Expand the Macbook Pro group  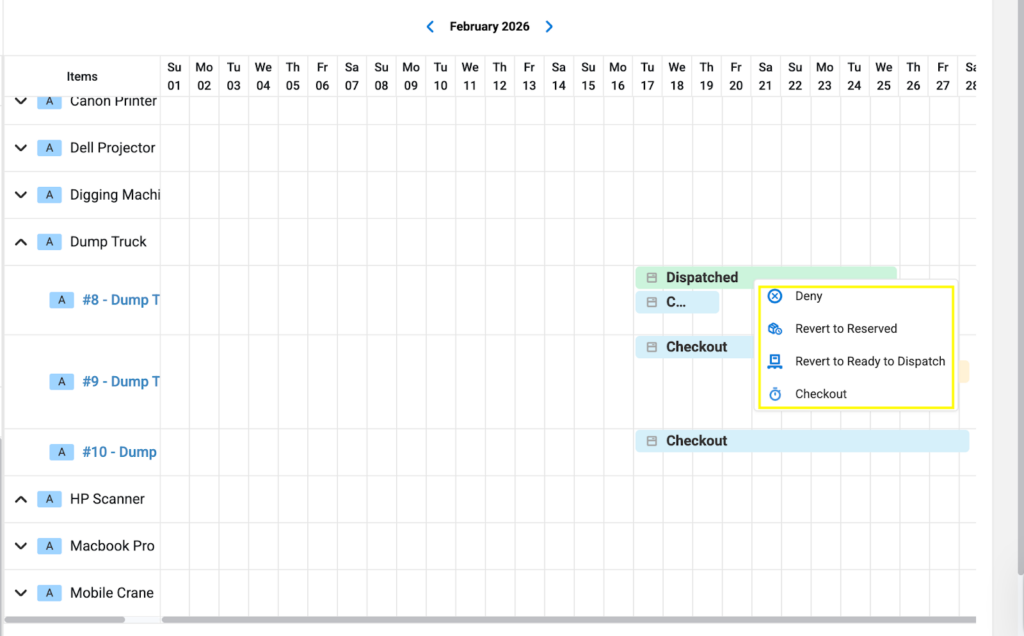click(x=21, y=546)
